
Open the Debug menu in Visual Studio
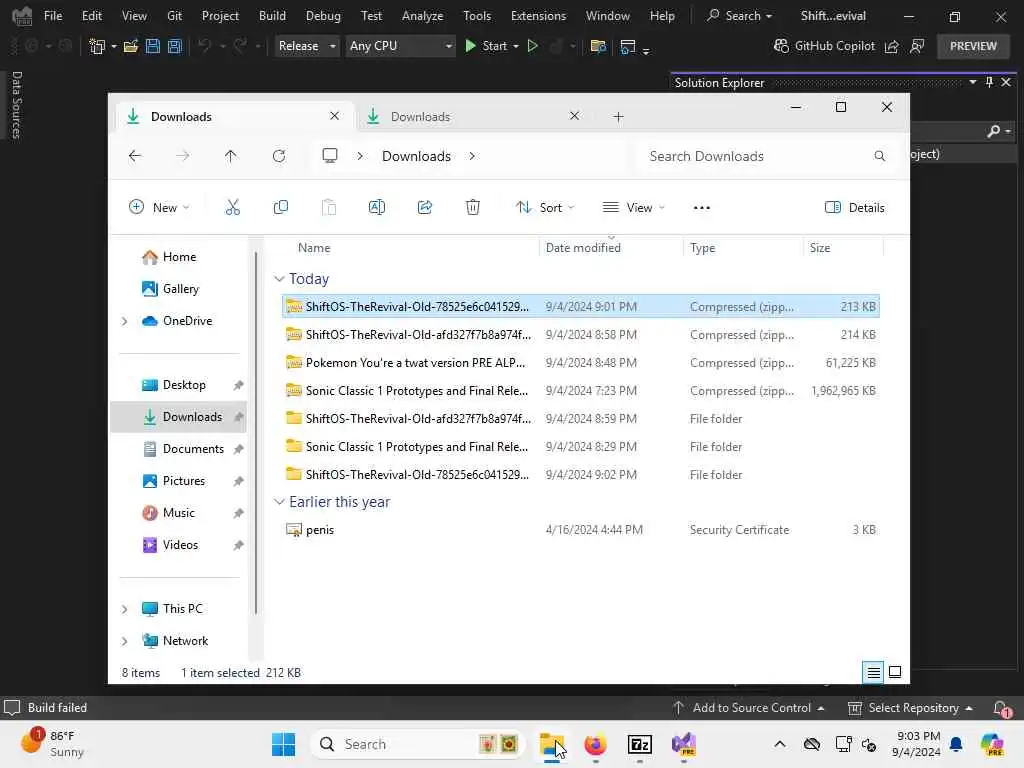323,16
